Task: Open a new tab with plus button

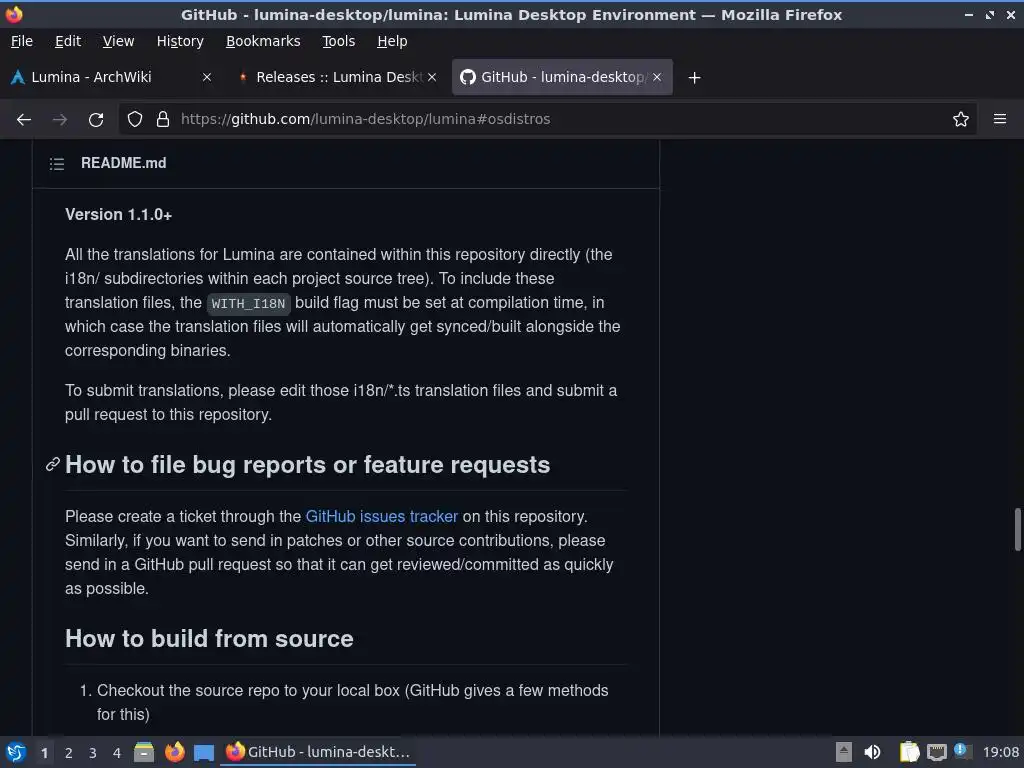Action: (x=694, y=78)
